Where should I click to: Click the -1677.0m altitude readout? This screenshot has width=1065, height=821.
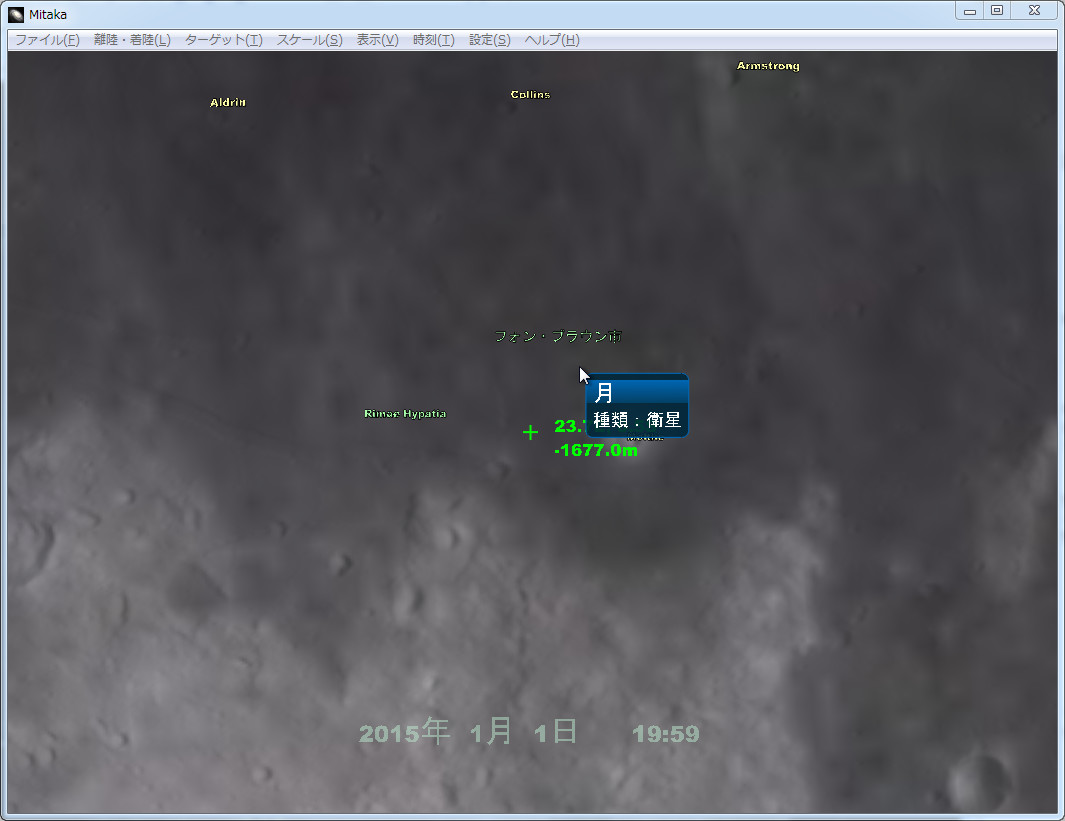[x=596, y=450]
